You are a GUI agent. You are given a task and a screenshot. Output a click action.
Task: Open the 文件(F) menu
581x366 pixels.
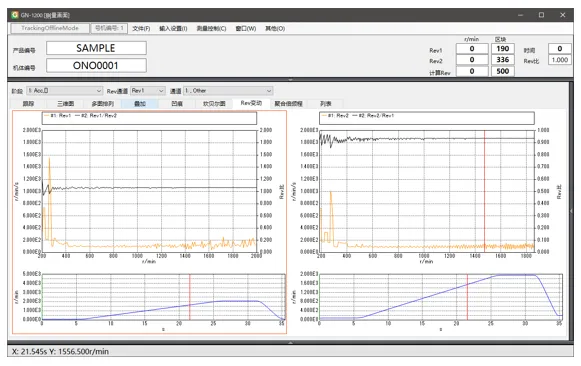(141, 29)
